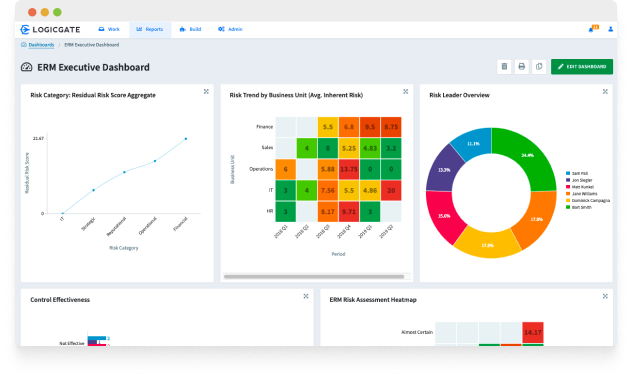Expand the ERM Risk Assessment Heatmap panel
The width and height of the screenshot is (632, 379).
tap(605, 296)
